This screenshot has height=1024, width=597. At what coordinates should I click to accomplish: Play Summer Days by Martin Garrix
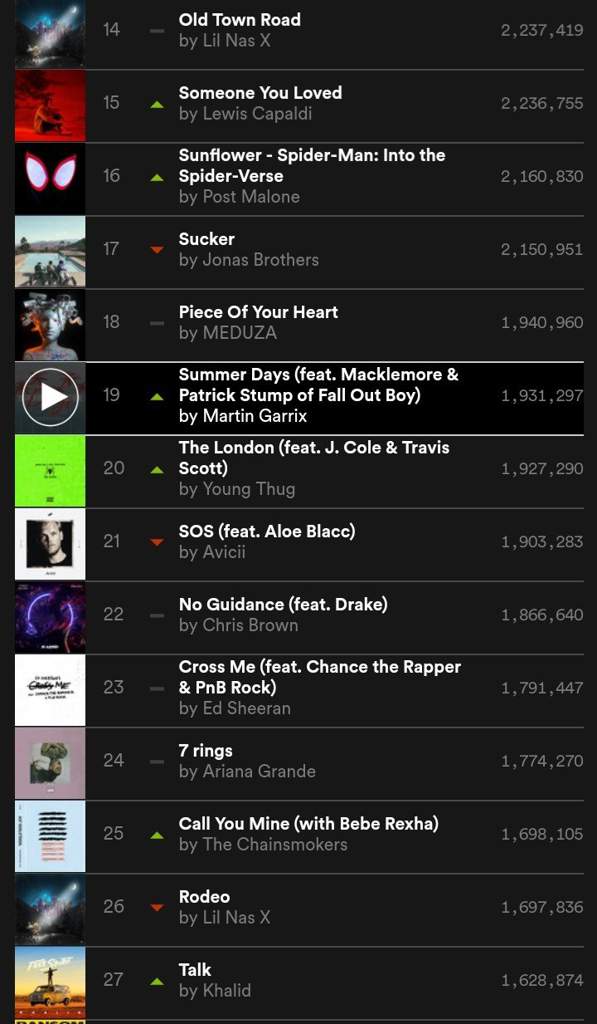pos(50,398)
